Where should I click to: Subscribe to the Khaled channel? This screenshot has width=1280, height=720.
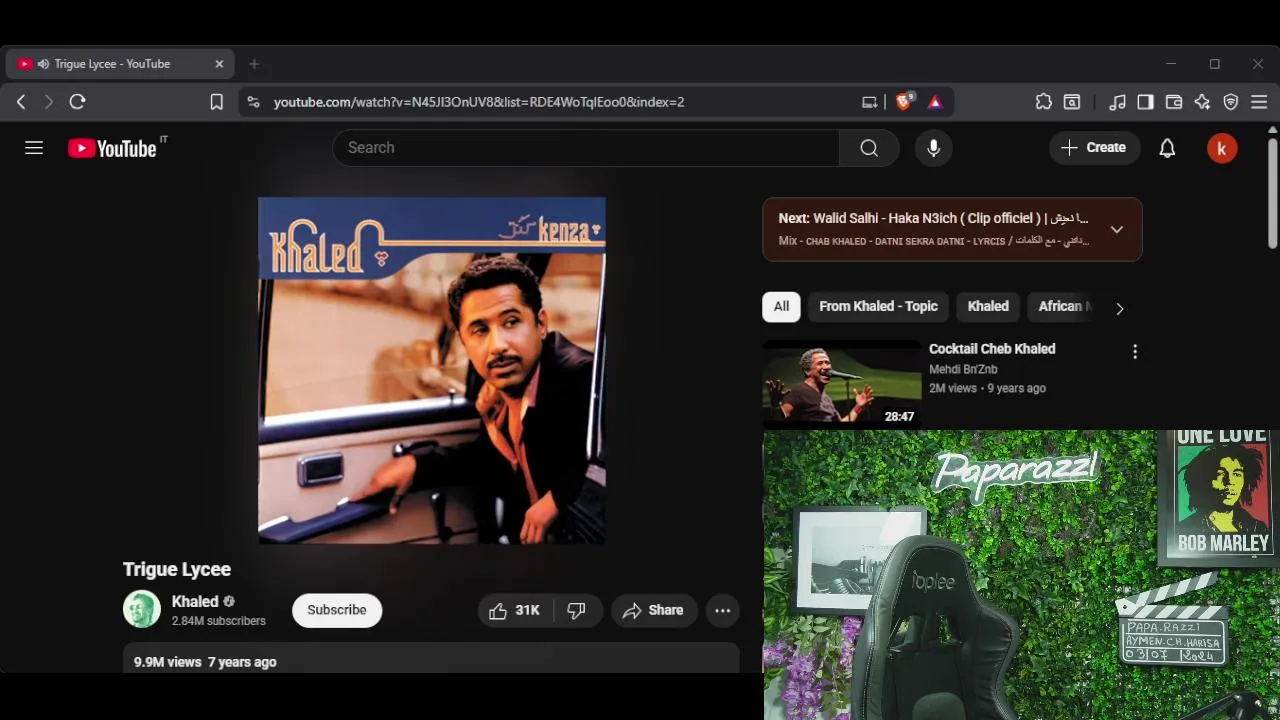coord(337,610)
